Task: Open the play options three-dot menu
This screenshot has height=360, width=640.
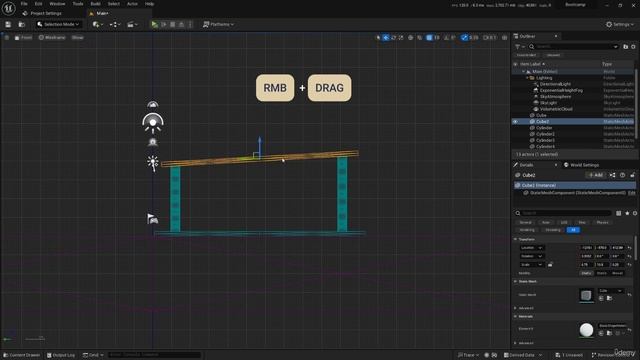Action: pyautogui.click(x=190, y=24)
